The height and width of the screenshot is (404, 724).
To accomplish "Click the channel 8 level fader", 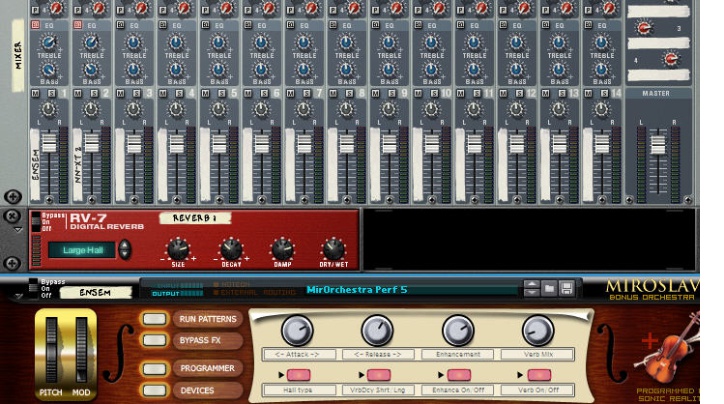I will 347,144.
